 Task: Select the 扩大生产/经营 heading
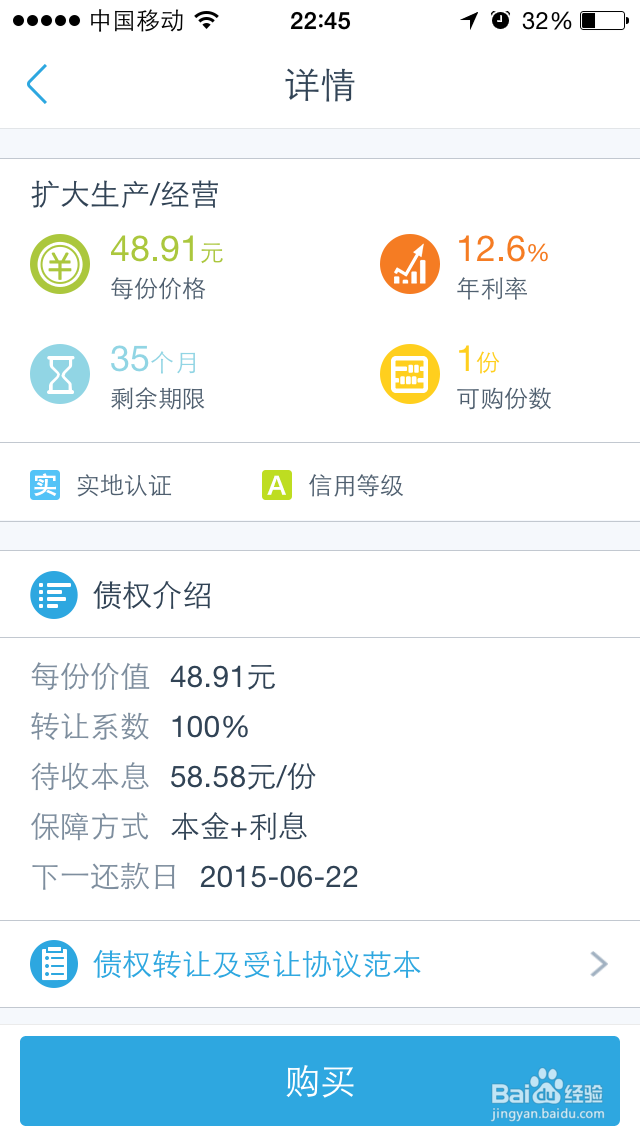125,195
